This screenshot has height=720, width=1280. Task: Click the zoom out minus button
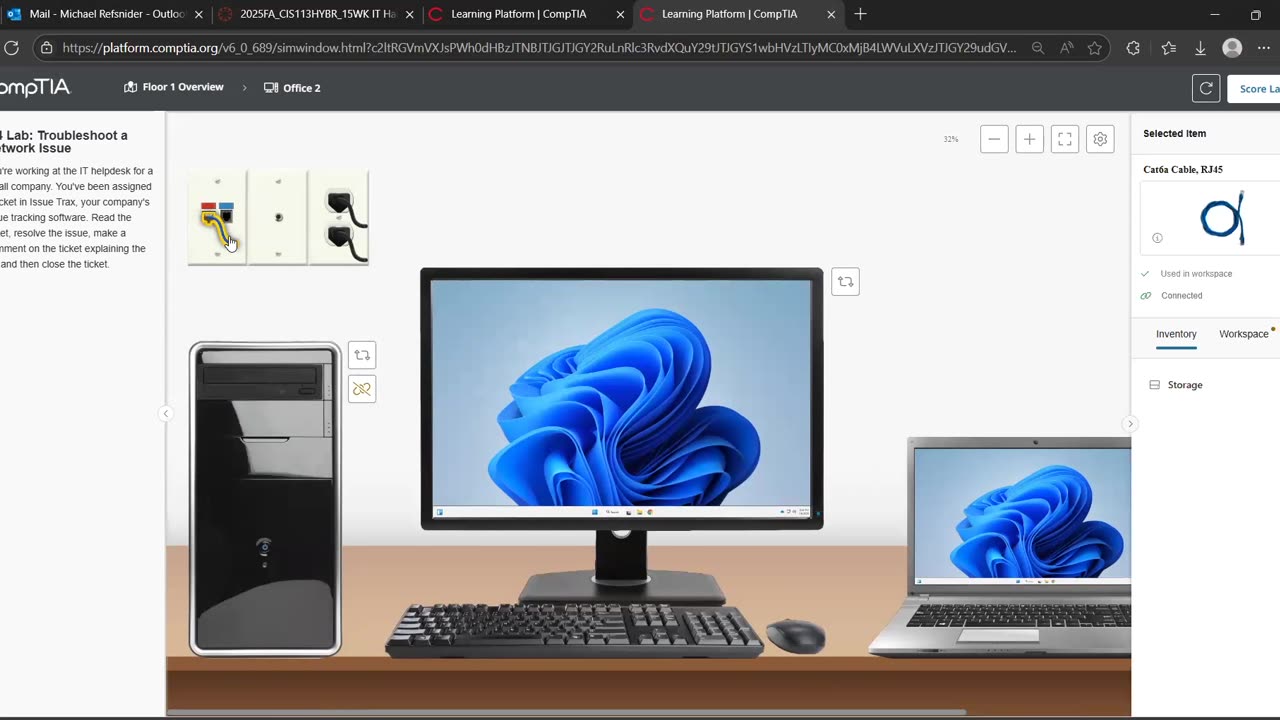994,139
